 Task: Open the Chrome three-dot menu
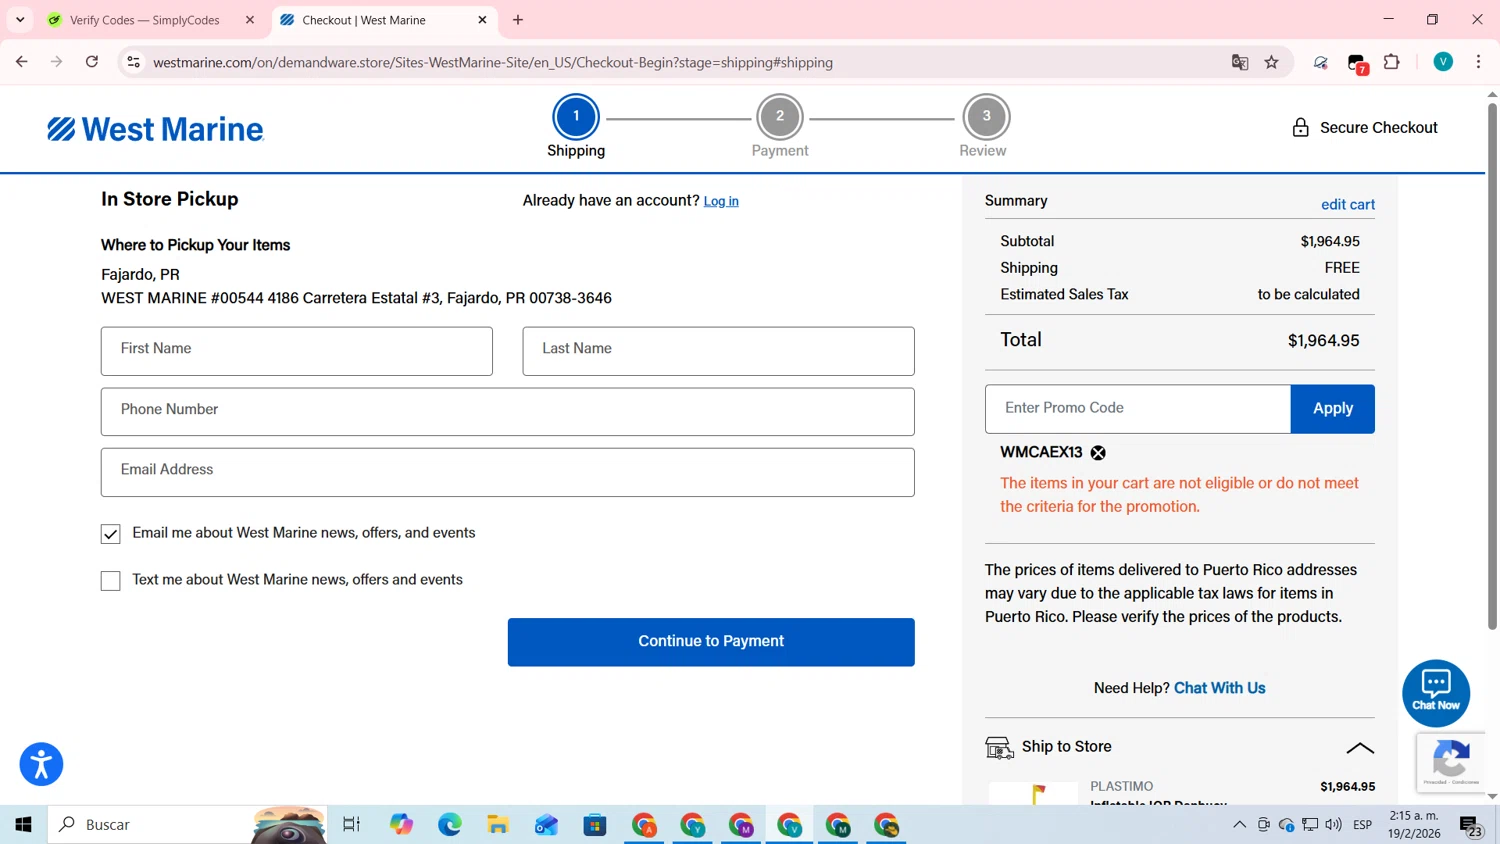click(x=1478, y=62)
